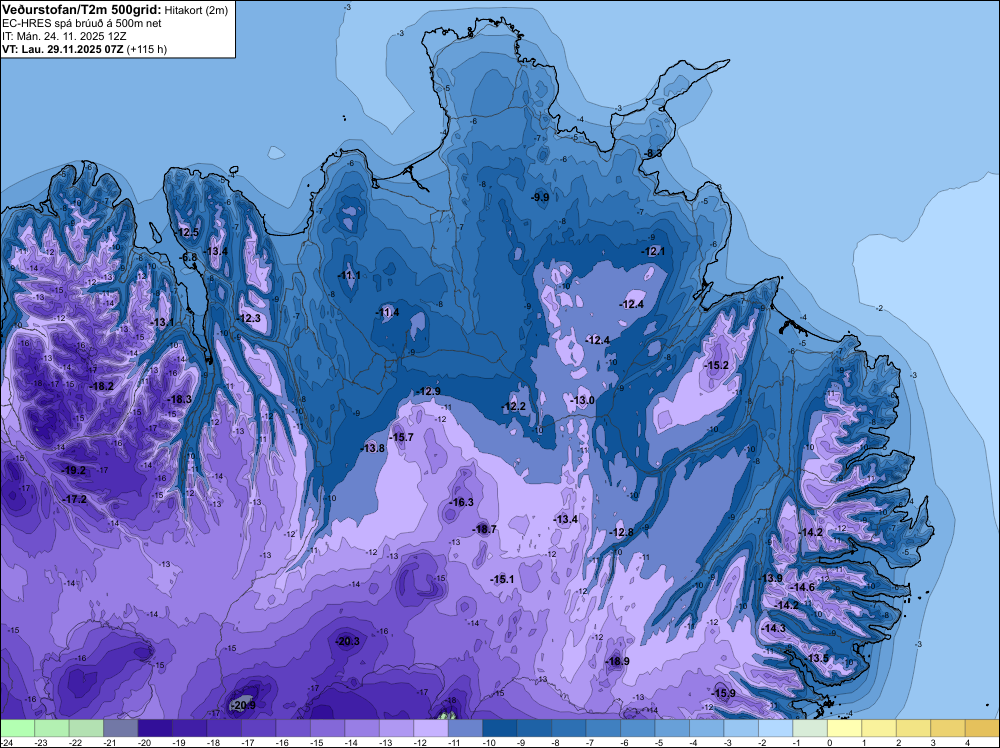Click the -13.1 temperature label
Image resolution: width=1000 pixels, height=748 pixels.
(x=163, y=322)
